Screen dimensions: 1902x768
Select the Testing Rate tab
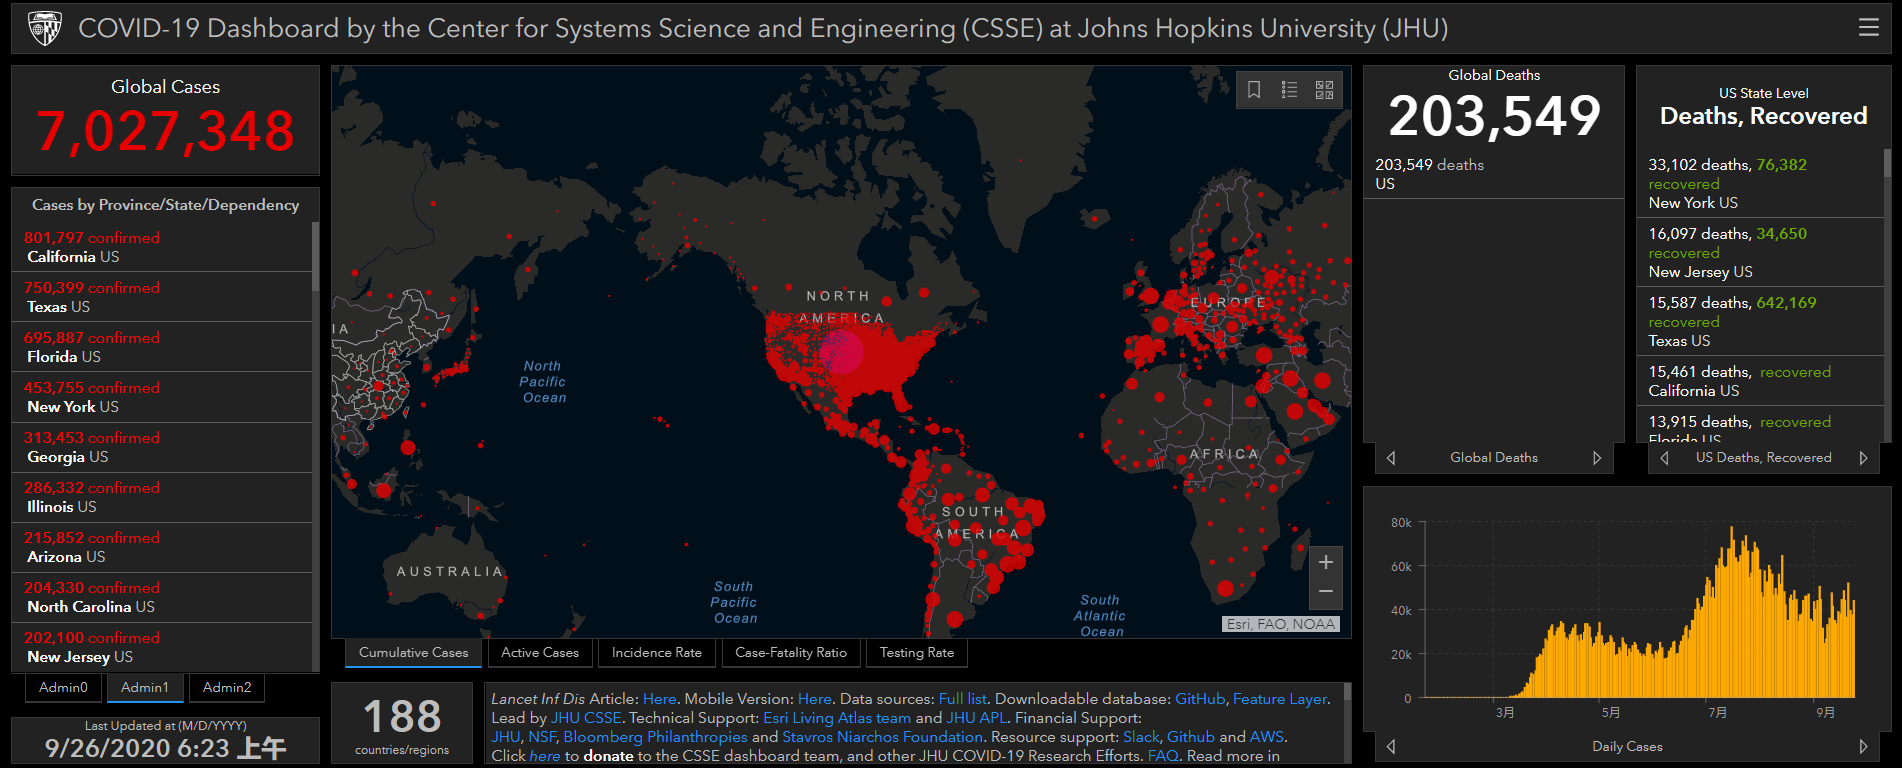tap(917, 653)
